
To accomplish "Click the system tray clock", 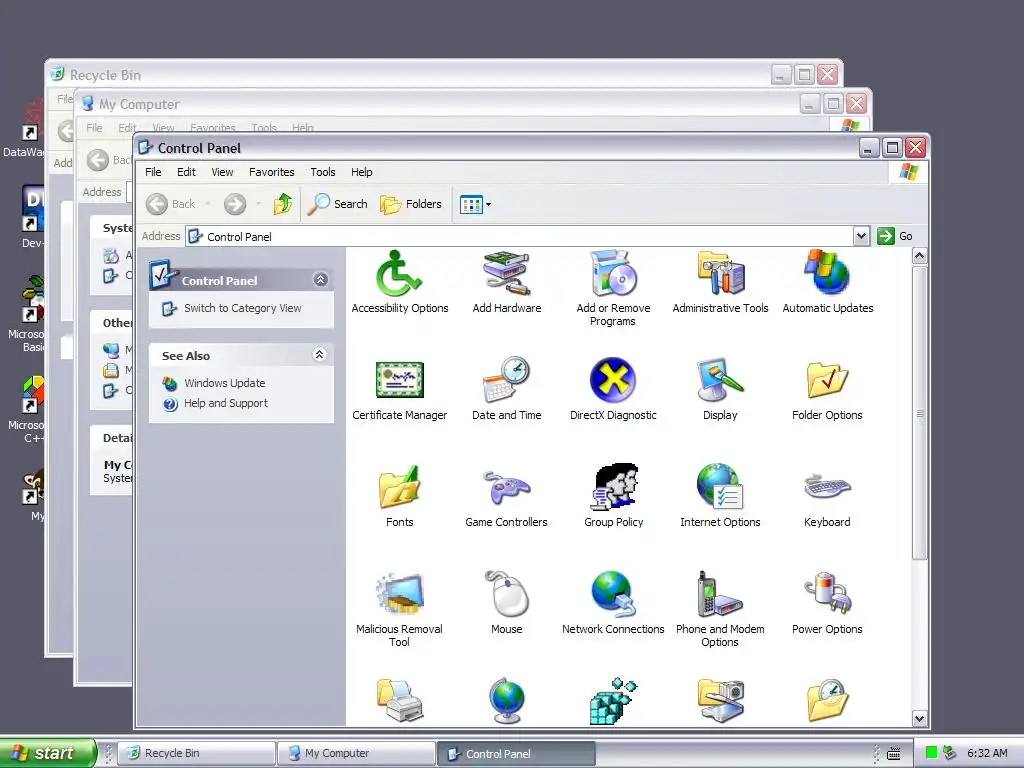I will pos(987,753).
